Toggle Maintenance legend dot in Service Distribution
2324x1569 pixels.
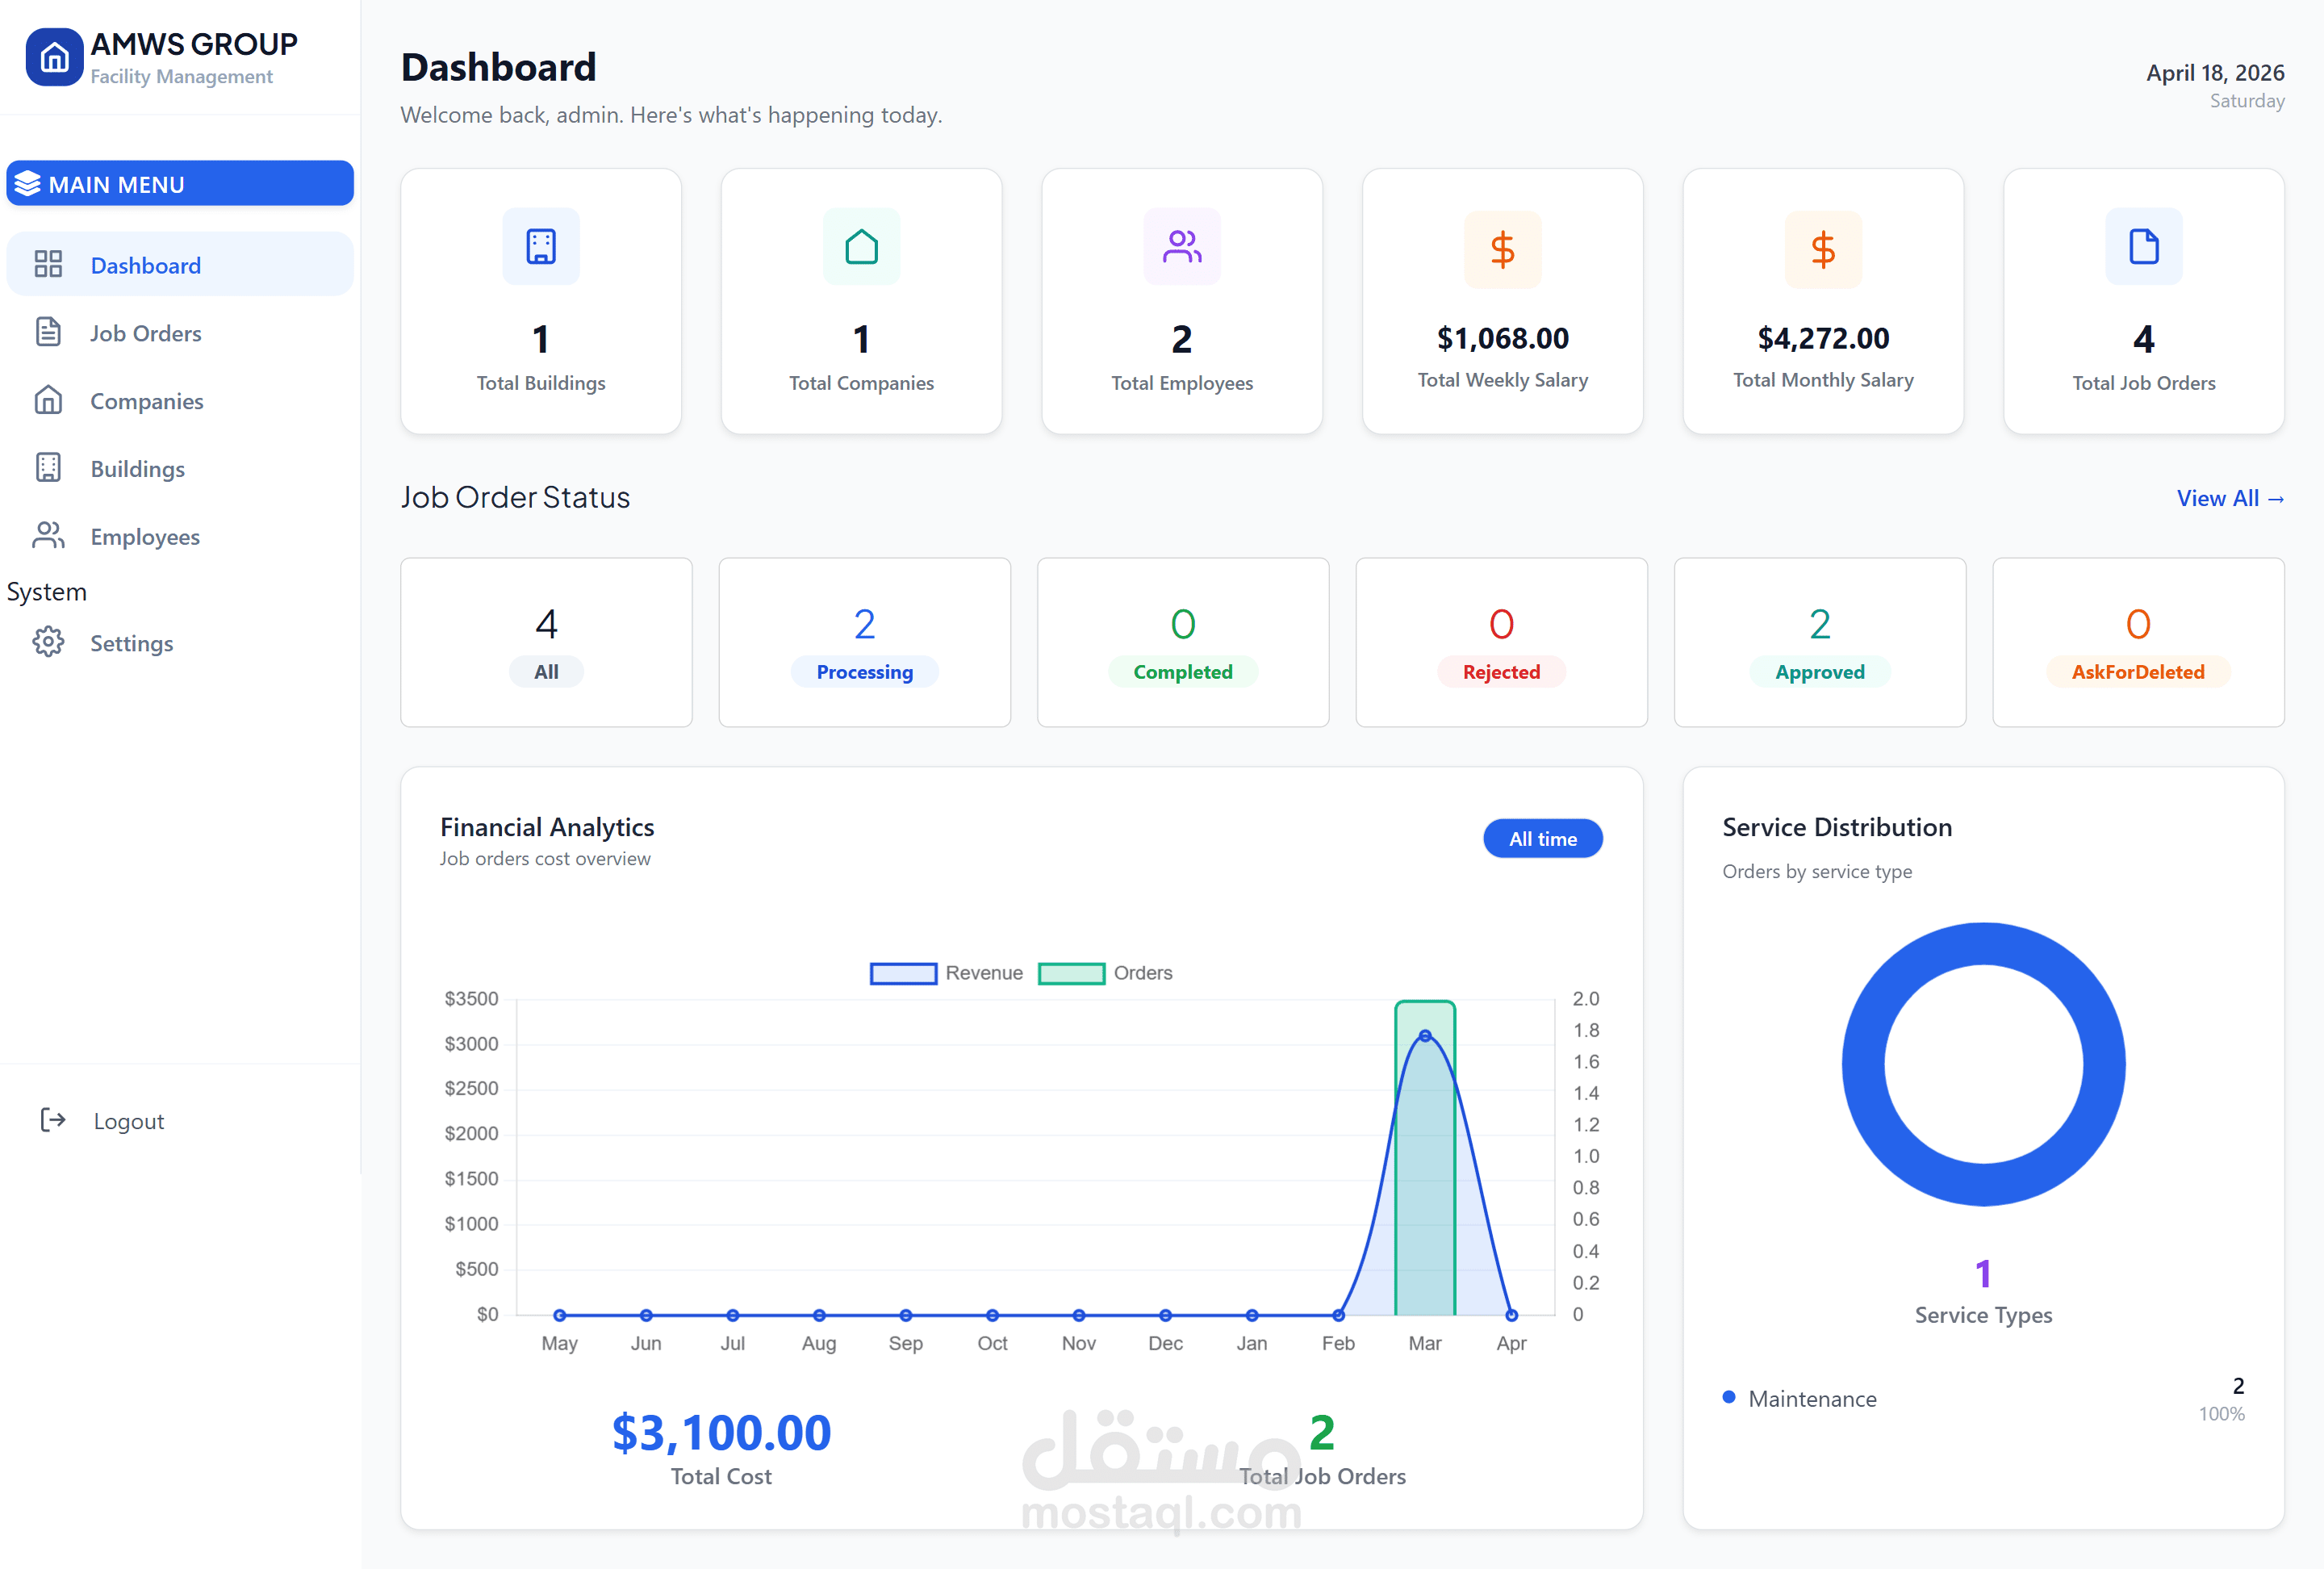tap(1729, 1397)
